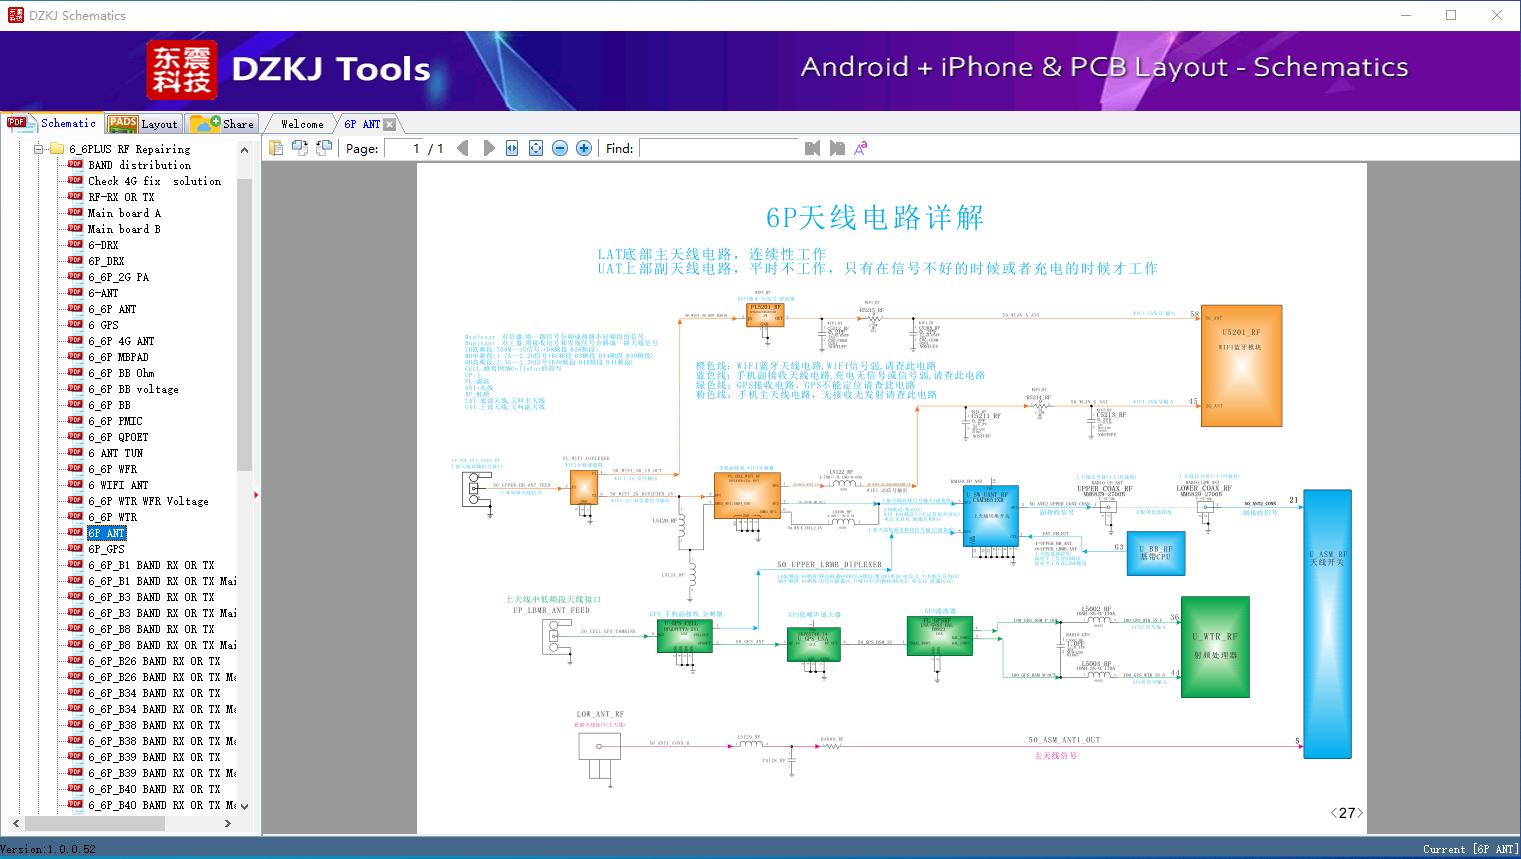1521x859 pixels.
Task: Collapse the 6_6PLUS RF Repairing folder
Action: (x=39, y=149)
